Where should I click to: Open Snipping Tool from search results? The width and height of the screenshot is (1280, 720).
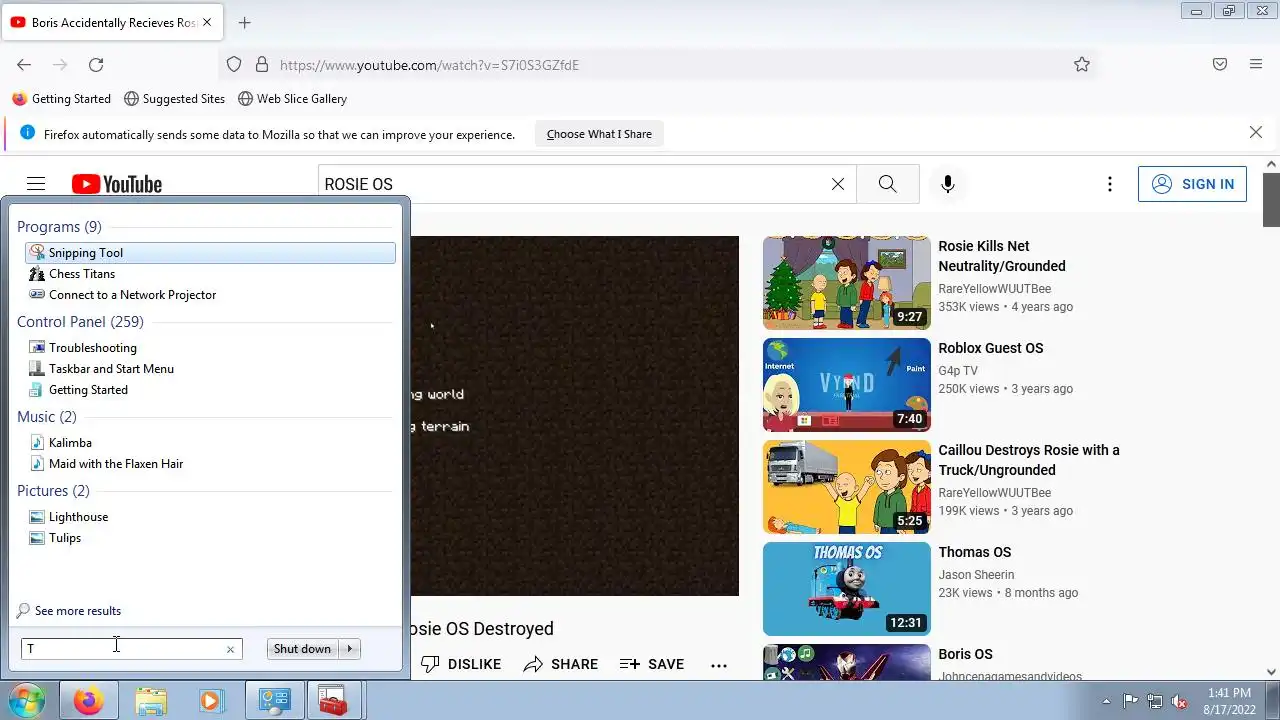click(x=210, y=253)
